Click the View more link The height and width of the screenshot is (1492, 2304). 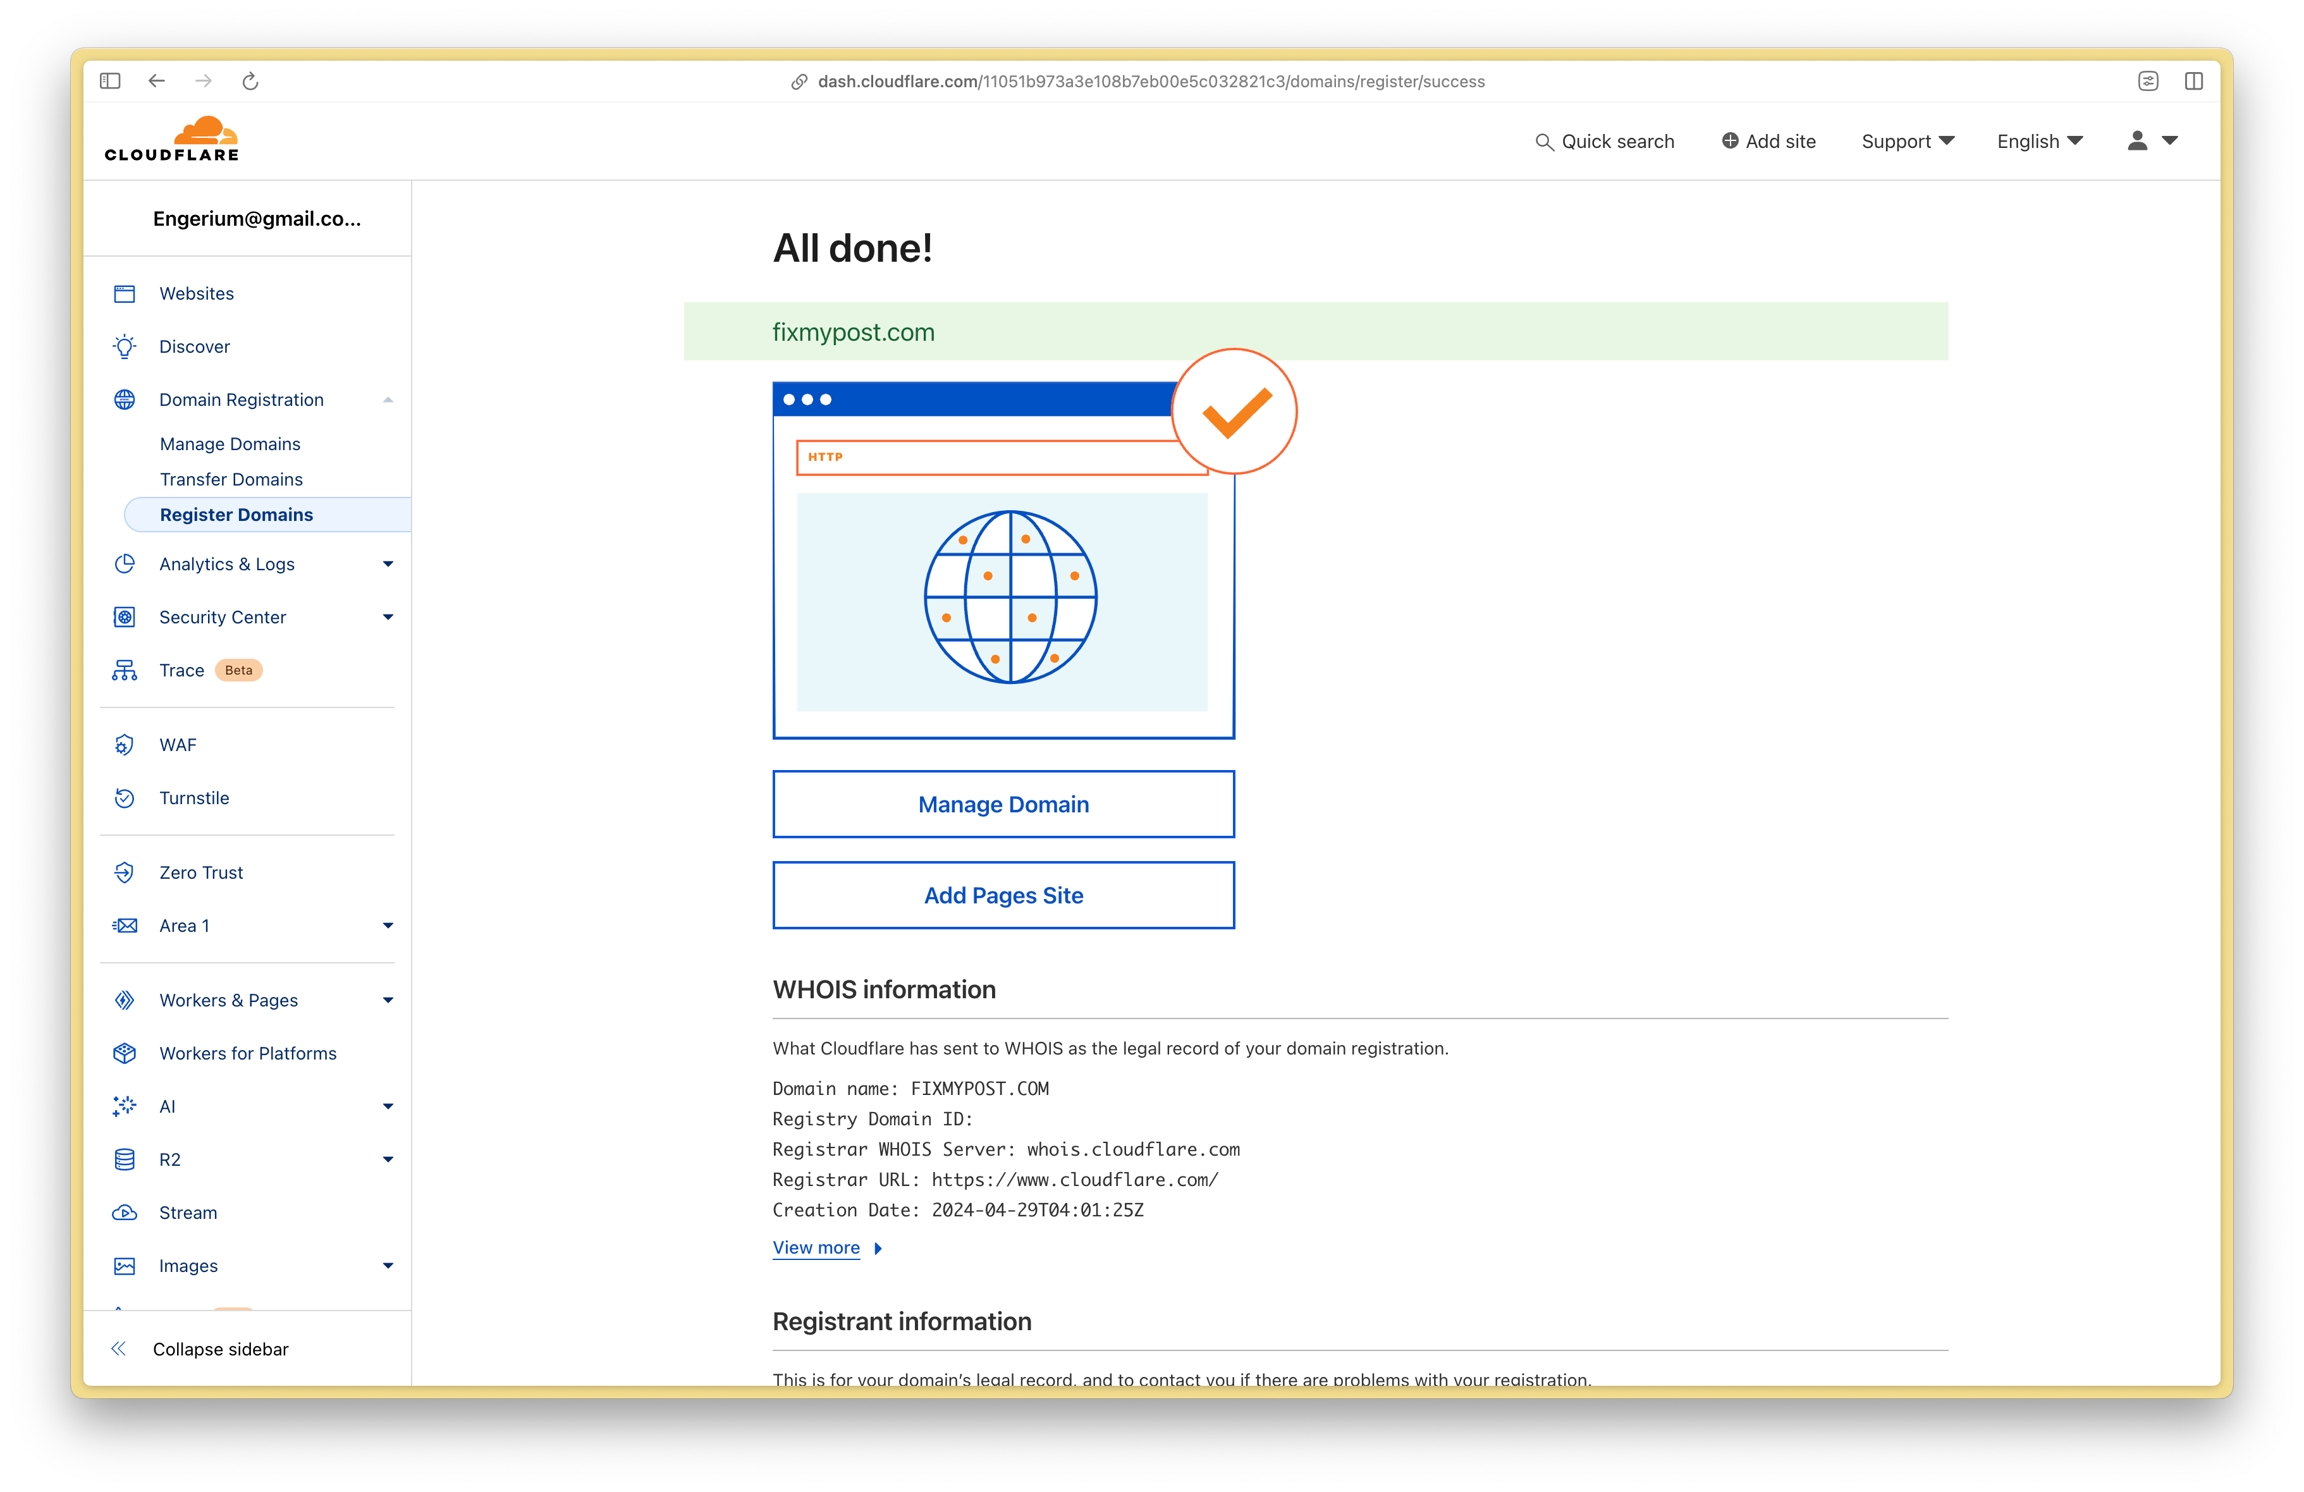pyautogui.click(x=816, y=1248)
